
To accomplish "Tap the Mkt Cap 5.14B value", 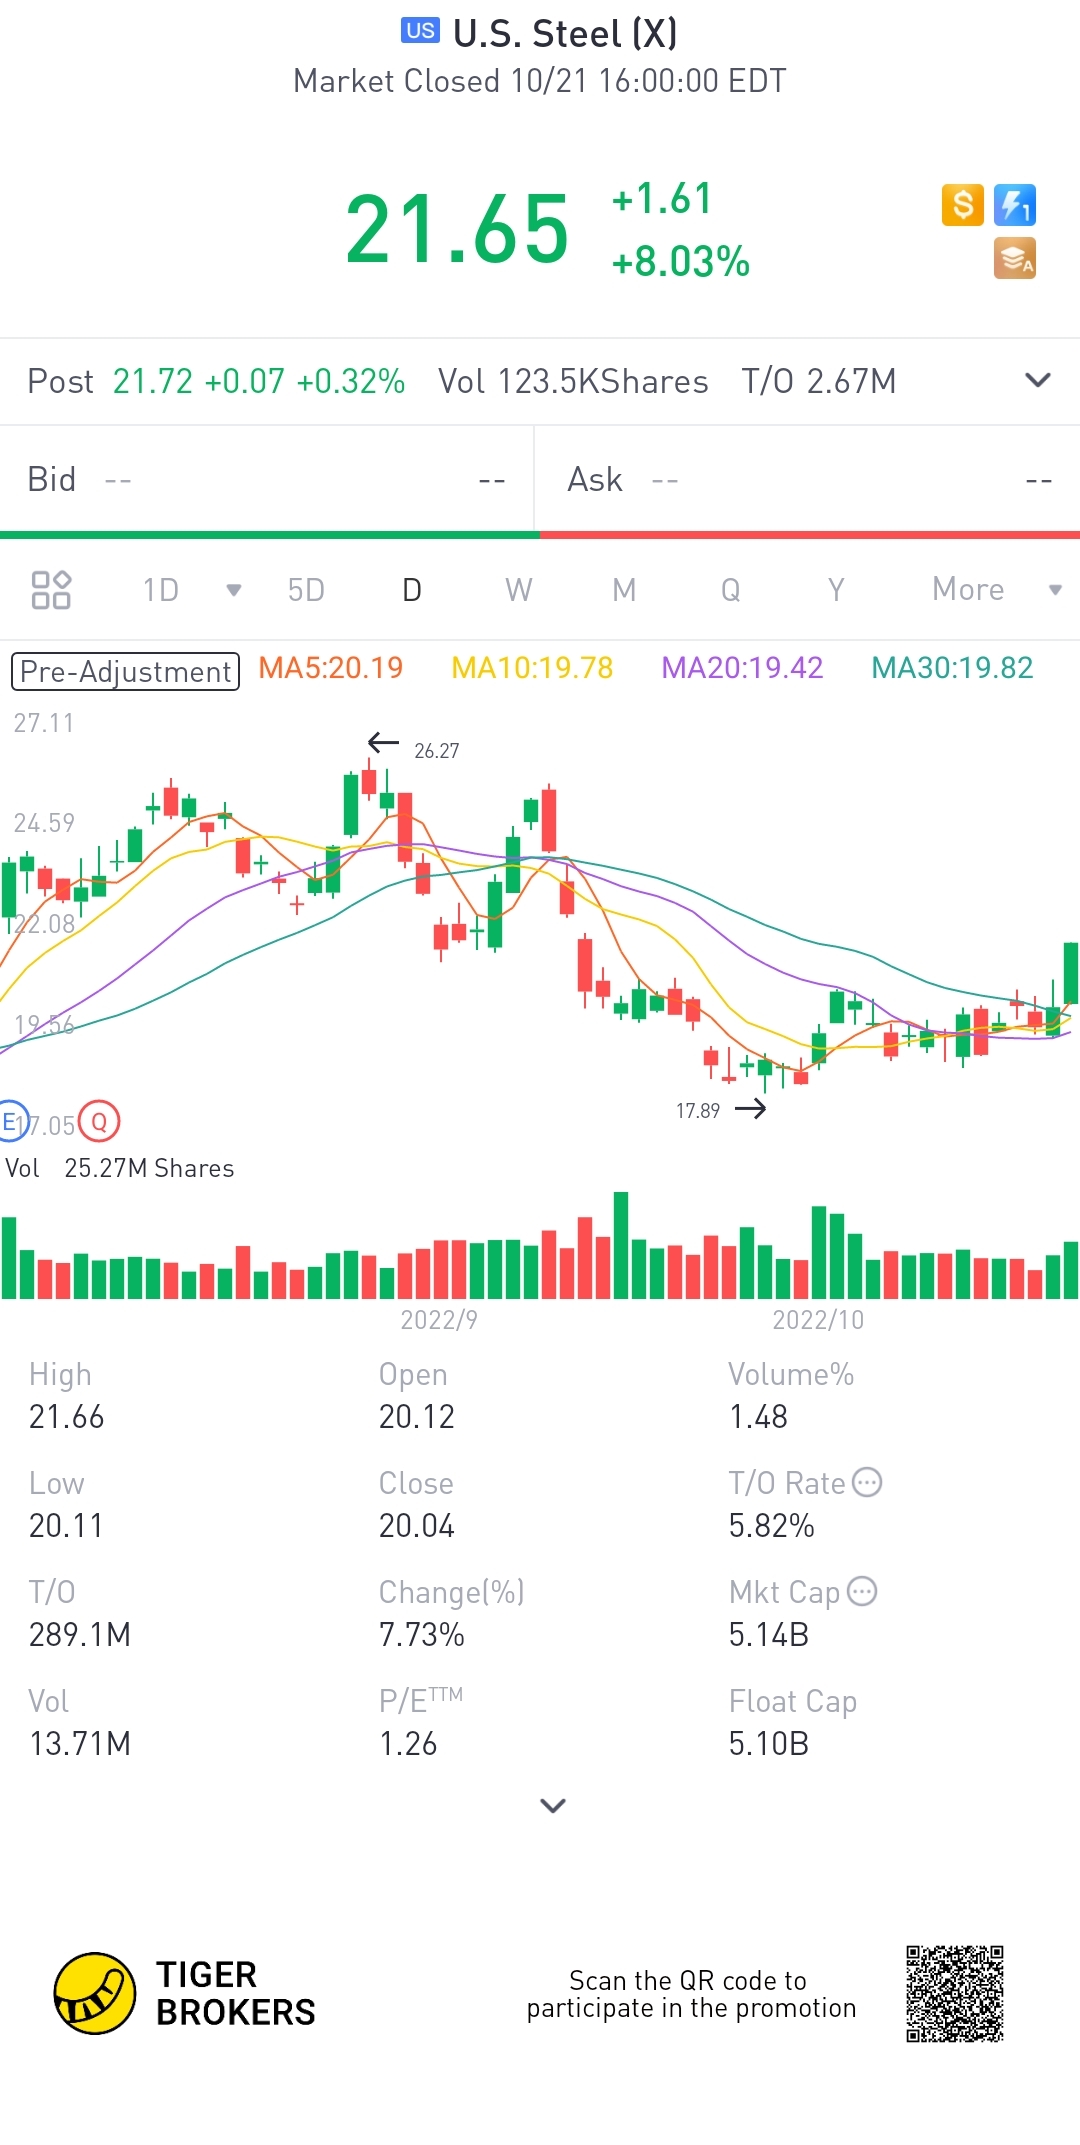I will pyautogui.click(x=769, y=1635).
